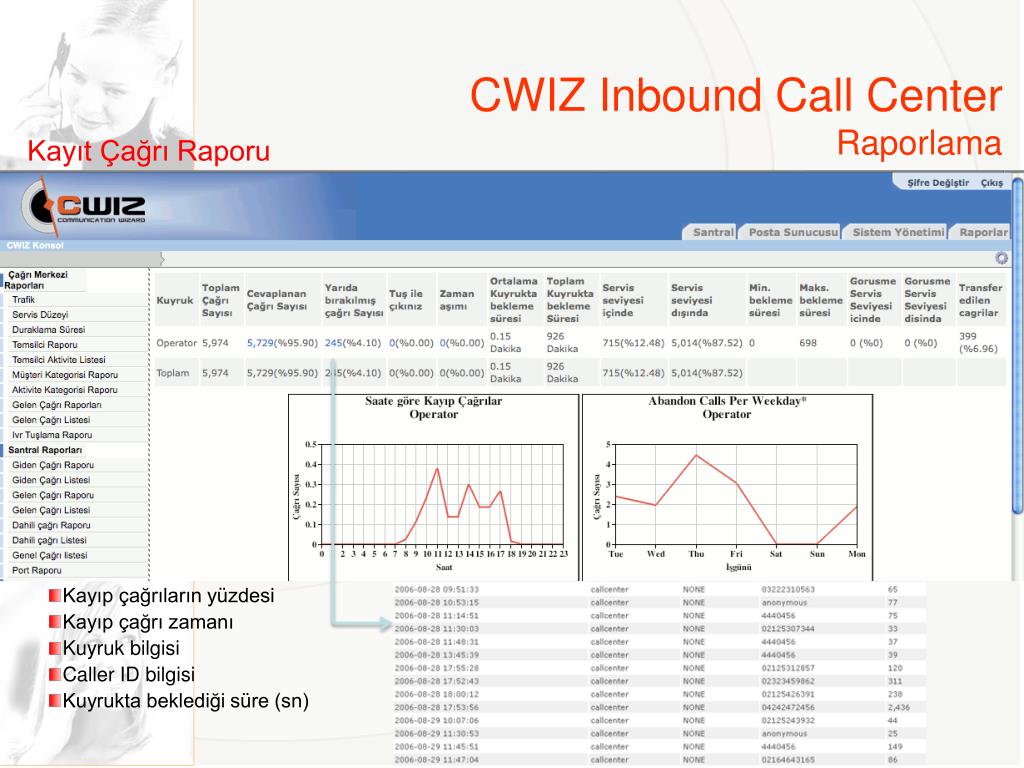The height and width of the screenshot is (768, 1024).
Task: Open the Genel Çağrı listesi item
Action: 50,555
